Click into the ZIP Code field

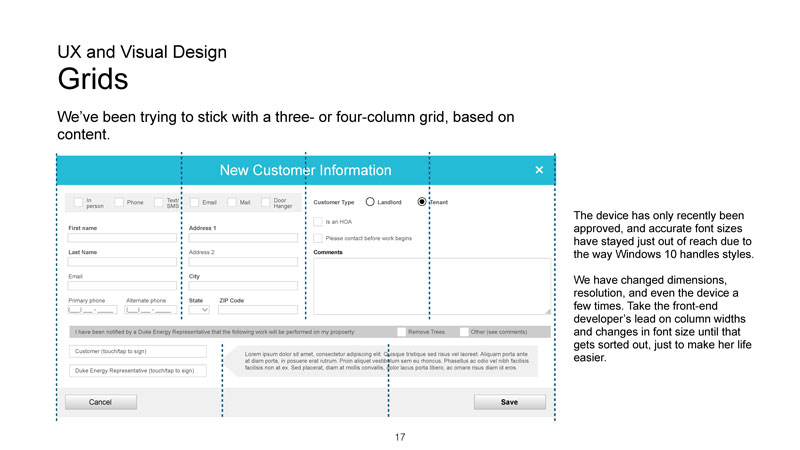(x=258, y=309)
